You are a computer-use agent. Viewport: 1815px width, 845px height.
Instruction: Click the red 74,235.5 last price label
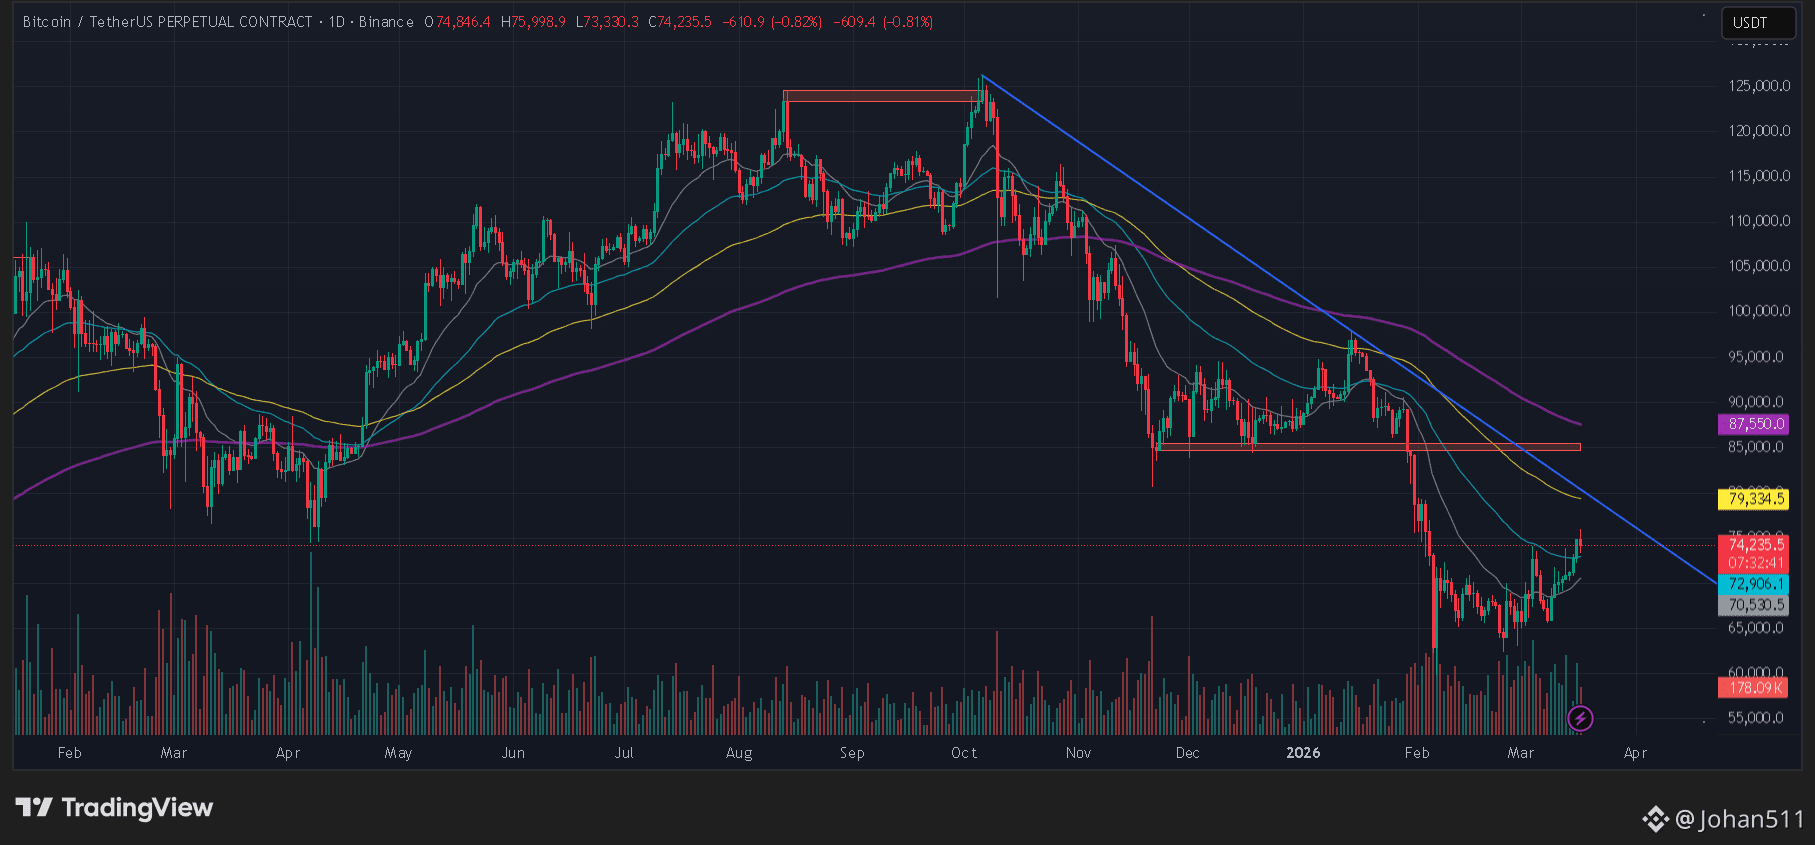tap(1754, 545)
